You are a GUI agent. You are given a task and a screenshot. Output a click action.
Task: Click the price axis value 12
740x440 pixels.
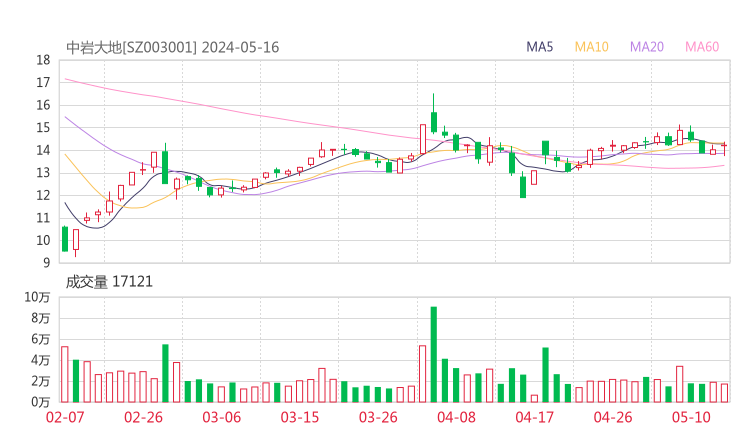coord(43,195)
